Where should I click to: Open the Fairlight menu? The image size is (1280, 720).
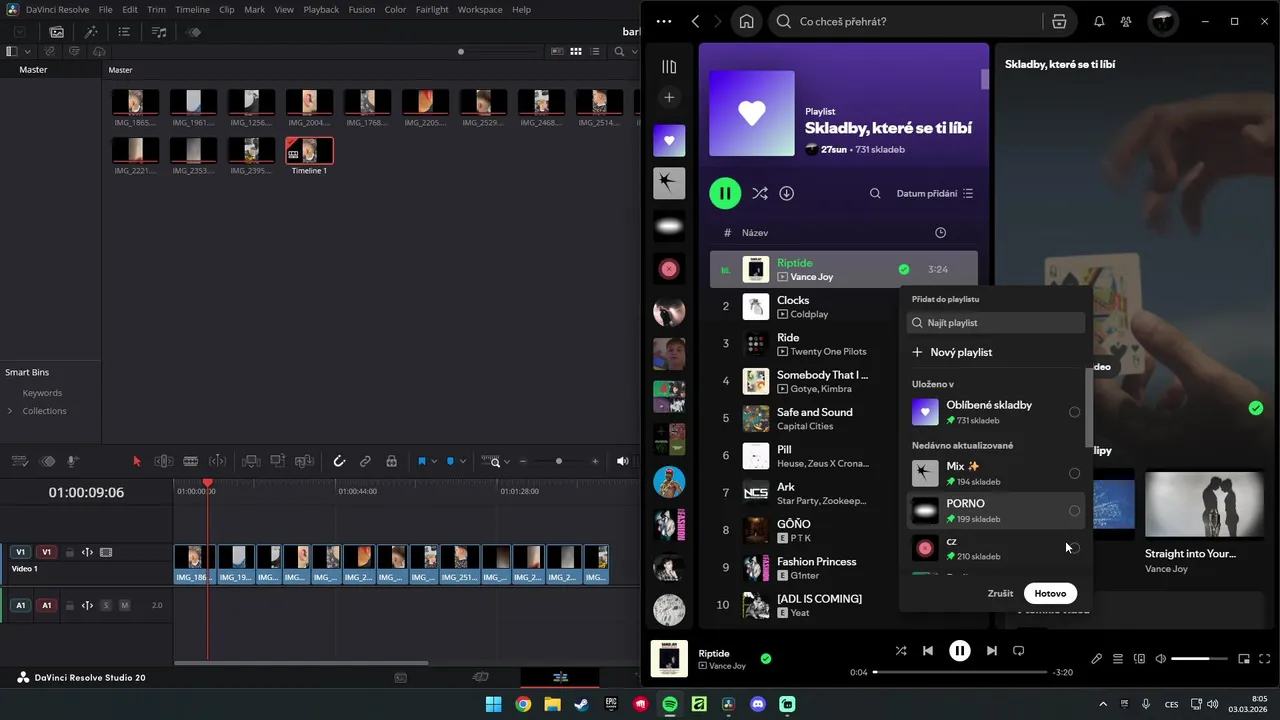[432, 9]
